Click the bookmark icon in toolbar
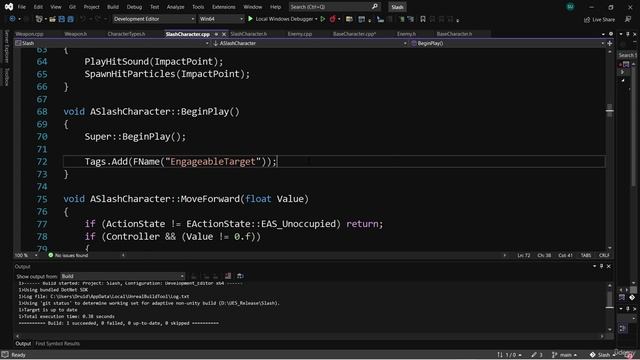The height and width of the screenshot is (360, 640). click(423, 19)
